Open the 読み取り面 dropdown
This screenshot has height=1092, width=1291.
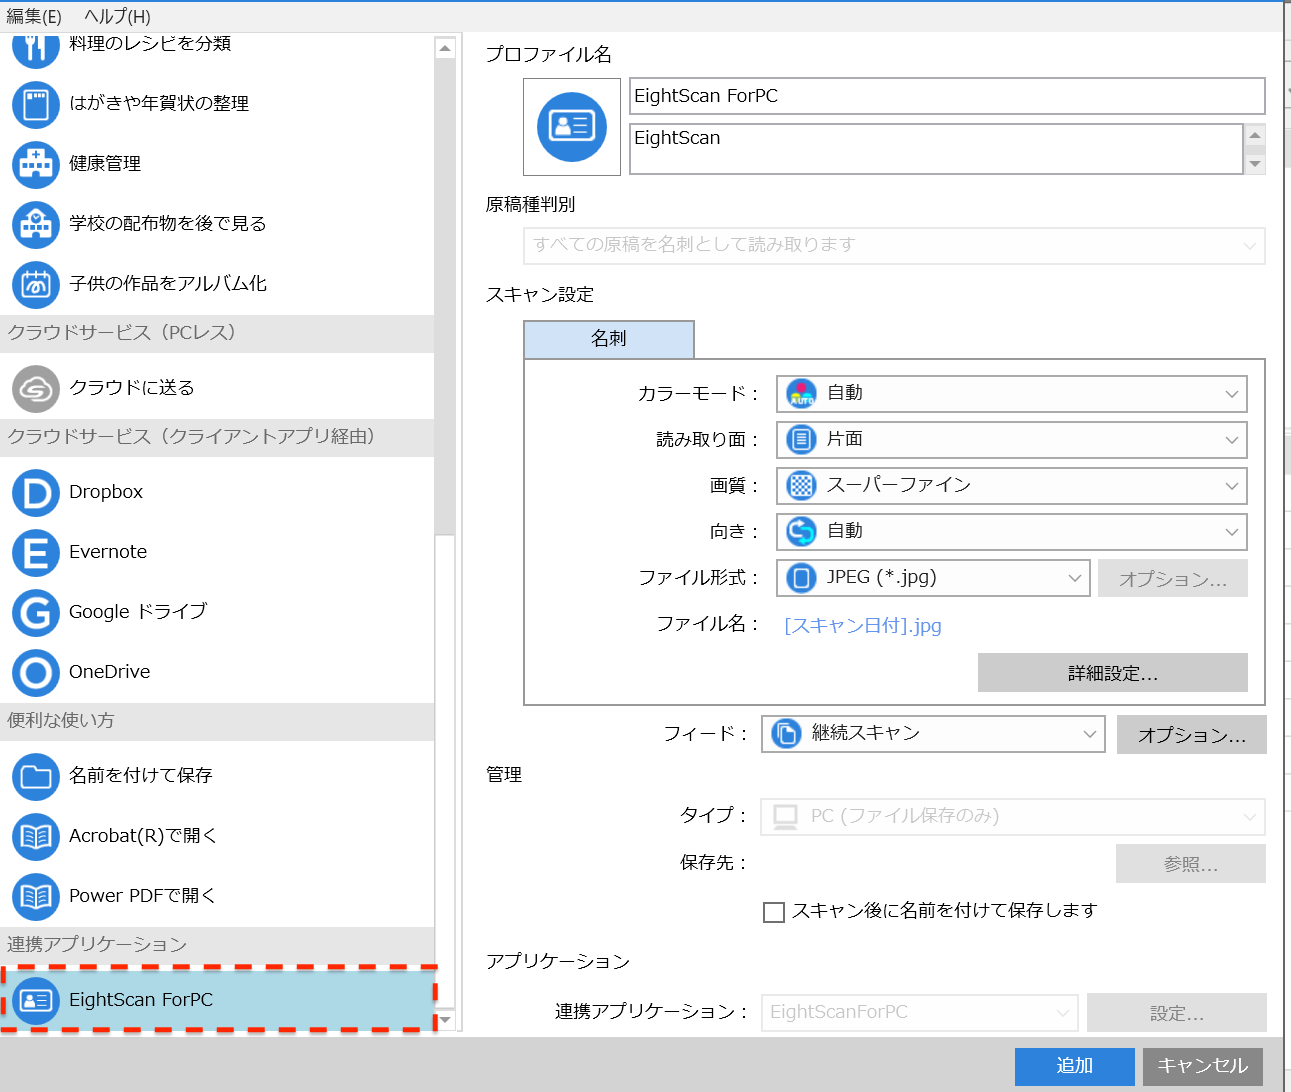[x=1012, y=440]
